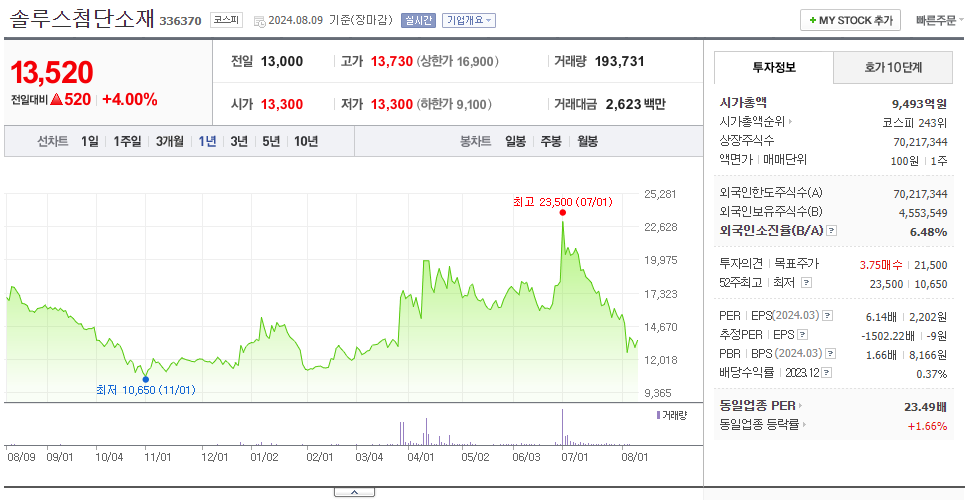Show the 주봉 candlestick chart

tap(551, 141)
